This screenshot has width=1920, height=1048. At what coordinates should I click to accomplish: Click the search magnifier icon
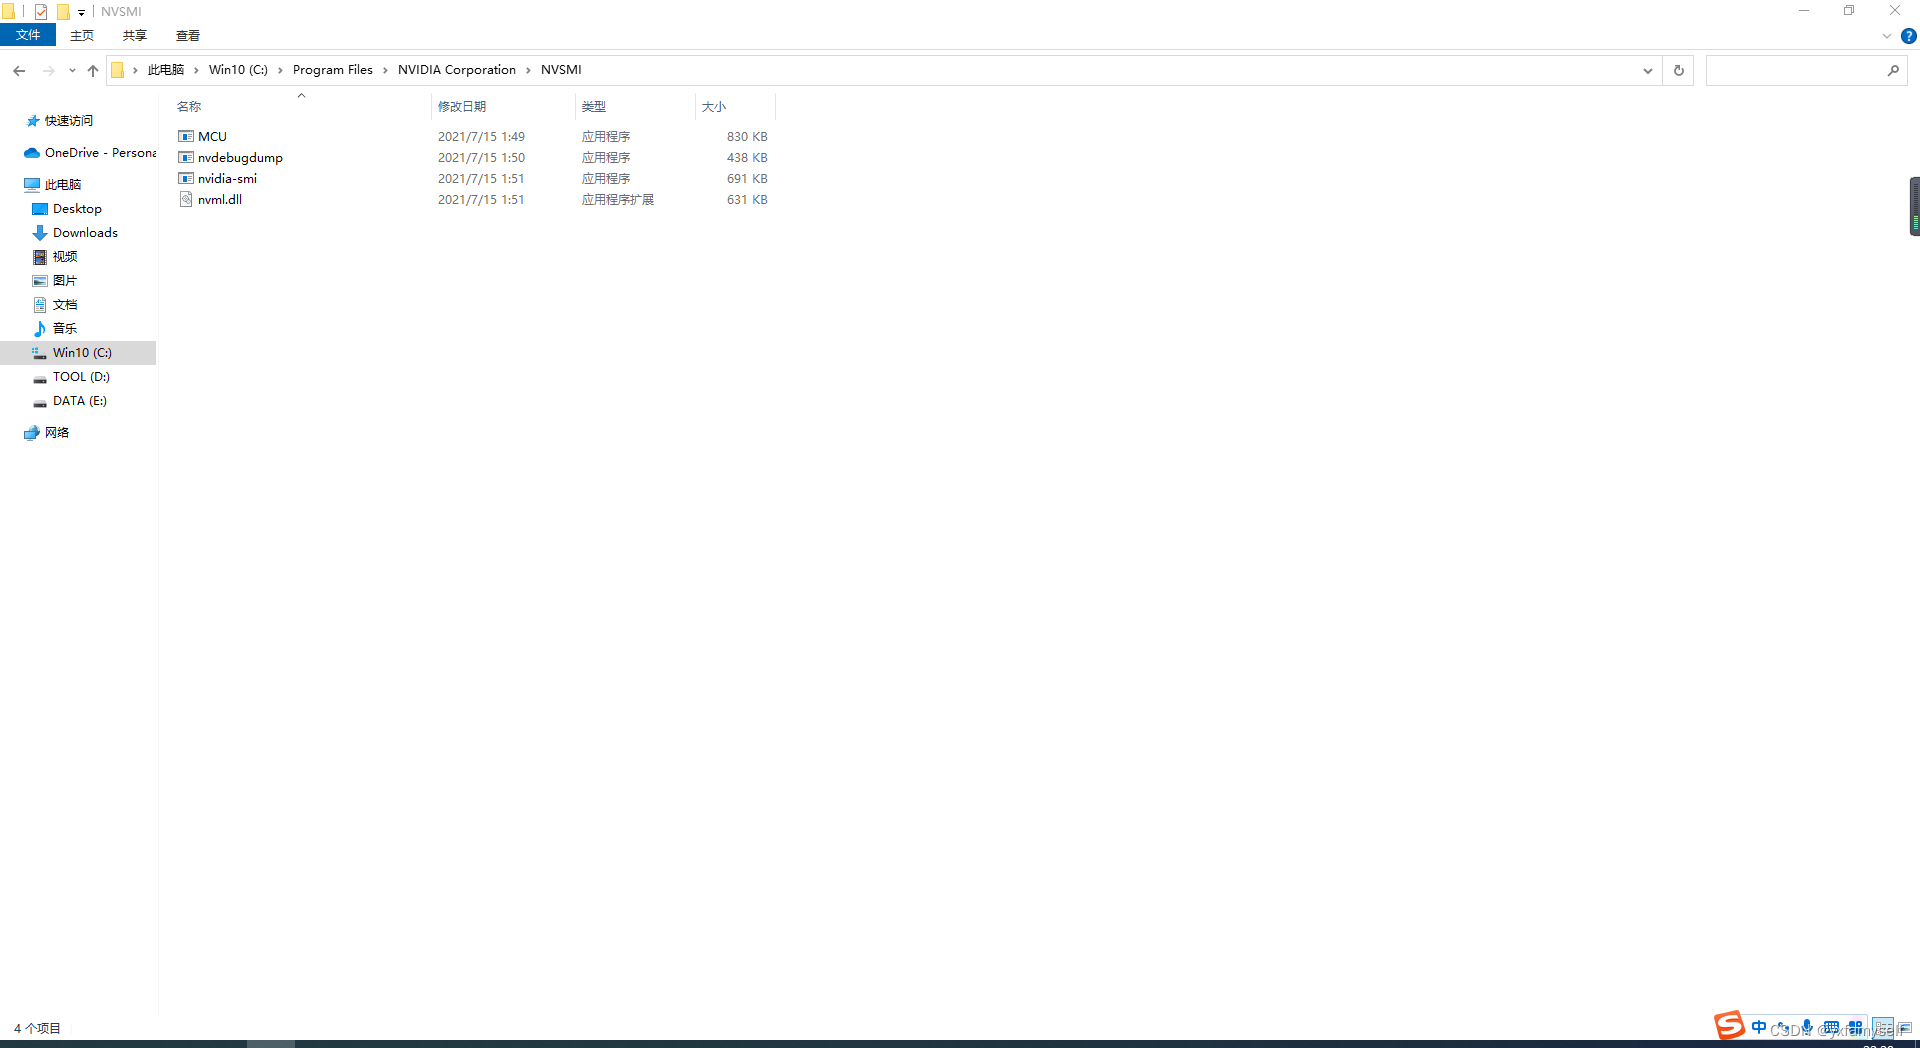tap(1893, 70)
